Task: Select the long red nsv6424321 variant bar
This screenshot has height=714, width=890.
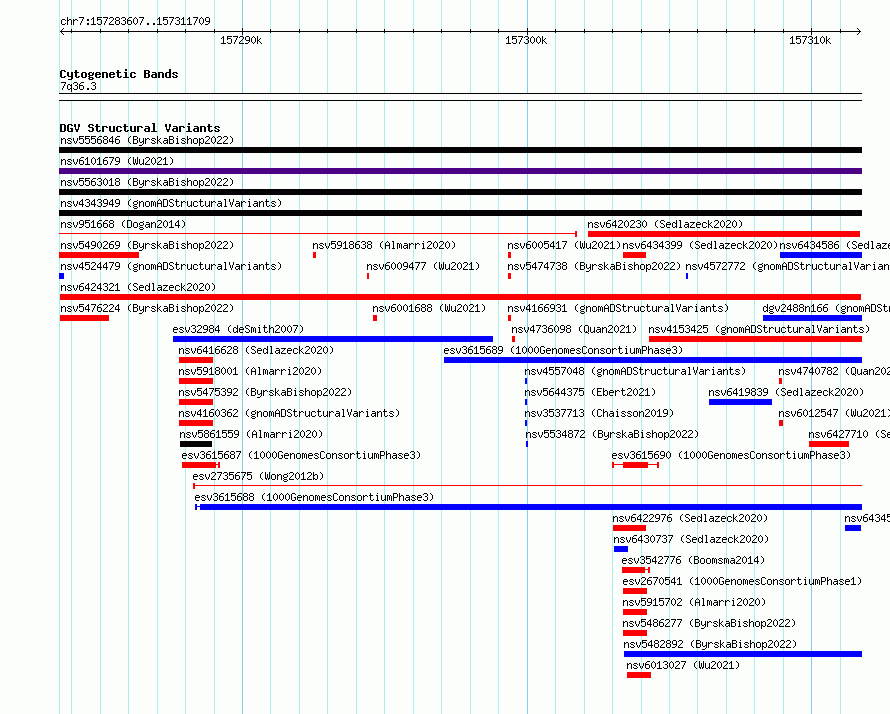Action: tap(460, 297)
